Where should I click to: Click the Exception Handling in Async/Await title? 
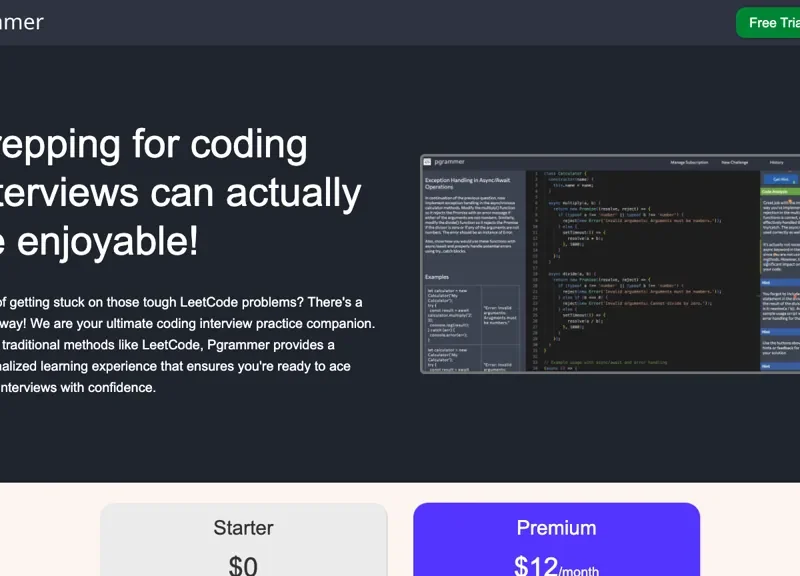point(467,181)
